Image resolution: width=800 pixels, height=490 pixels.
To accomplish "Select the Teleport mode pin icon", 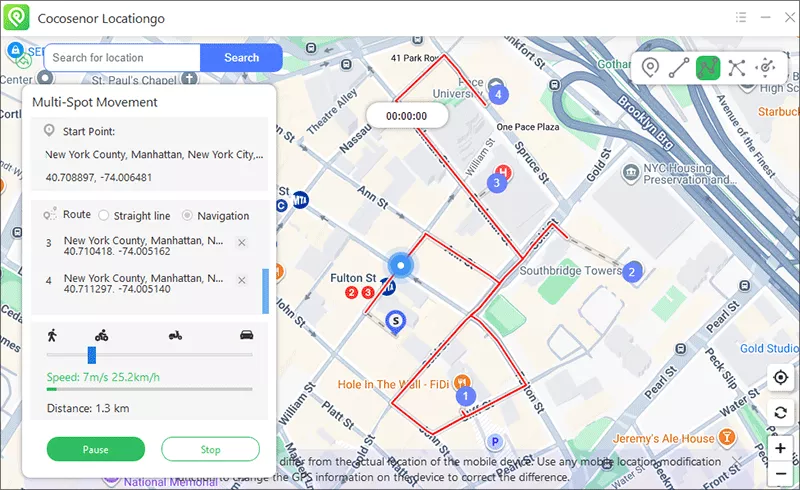I will (x=651, y=68).
